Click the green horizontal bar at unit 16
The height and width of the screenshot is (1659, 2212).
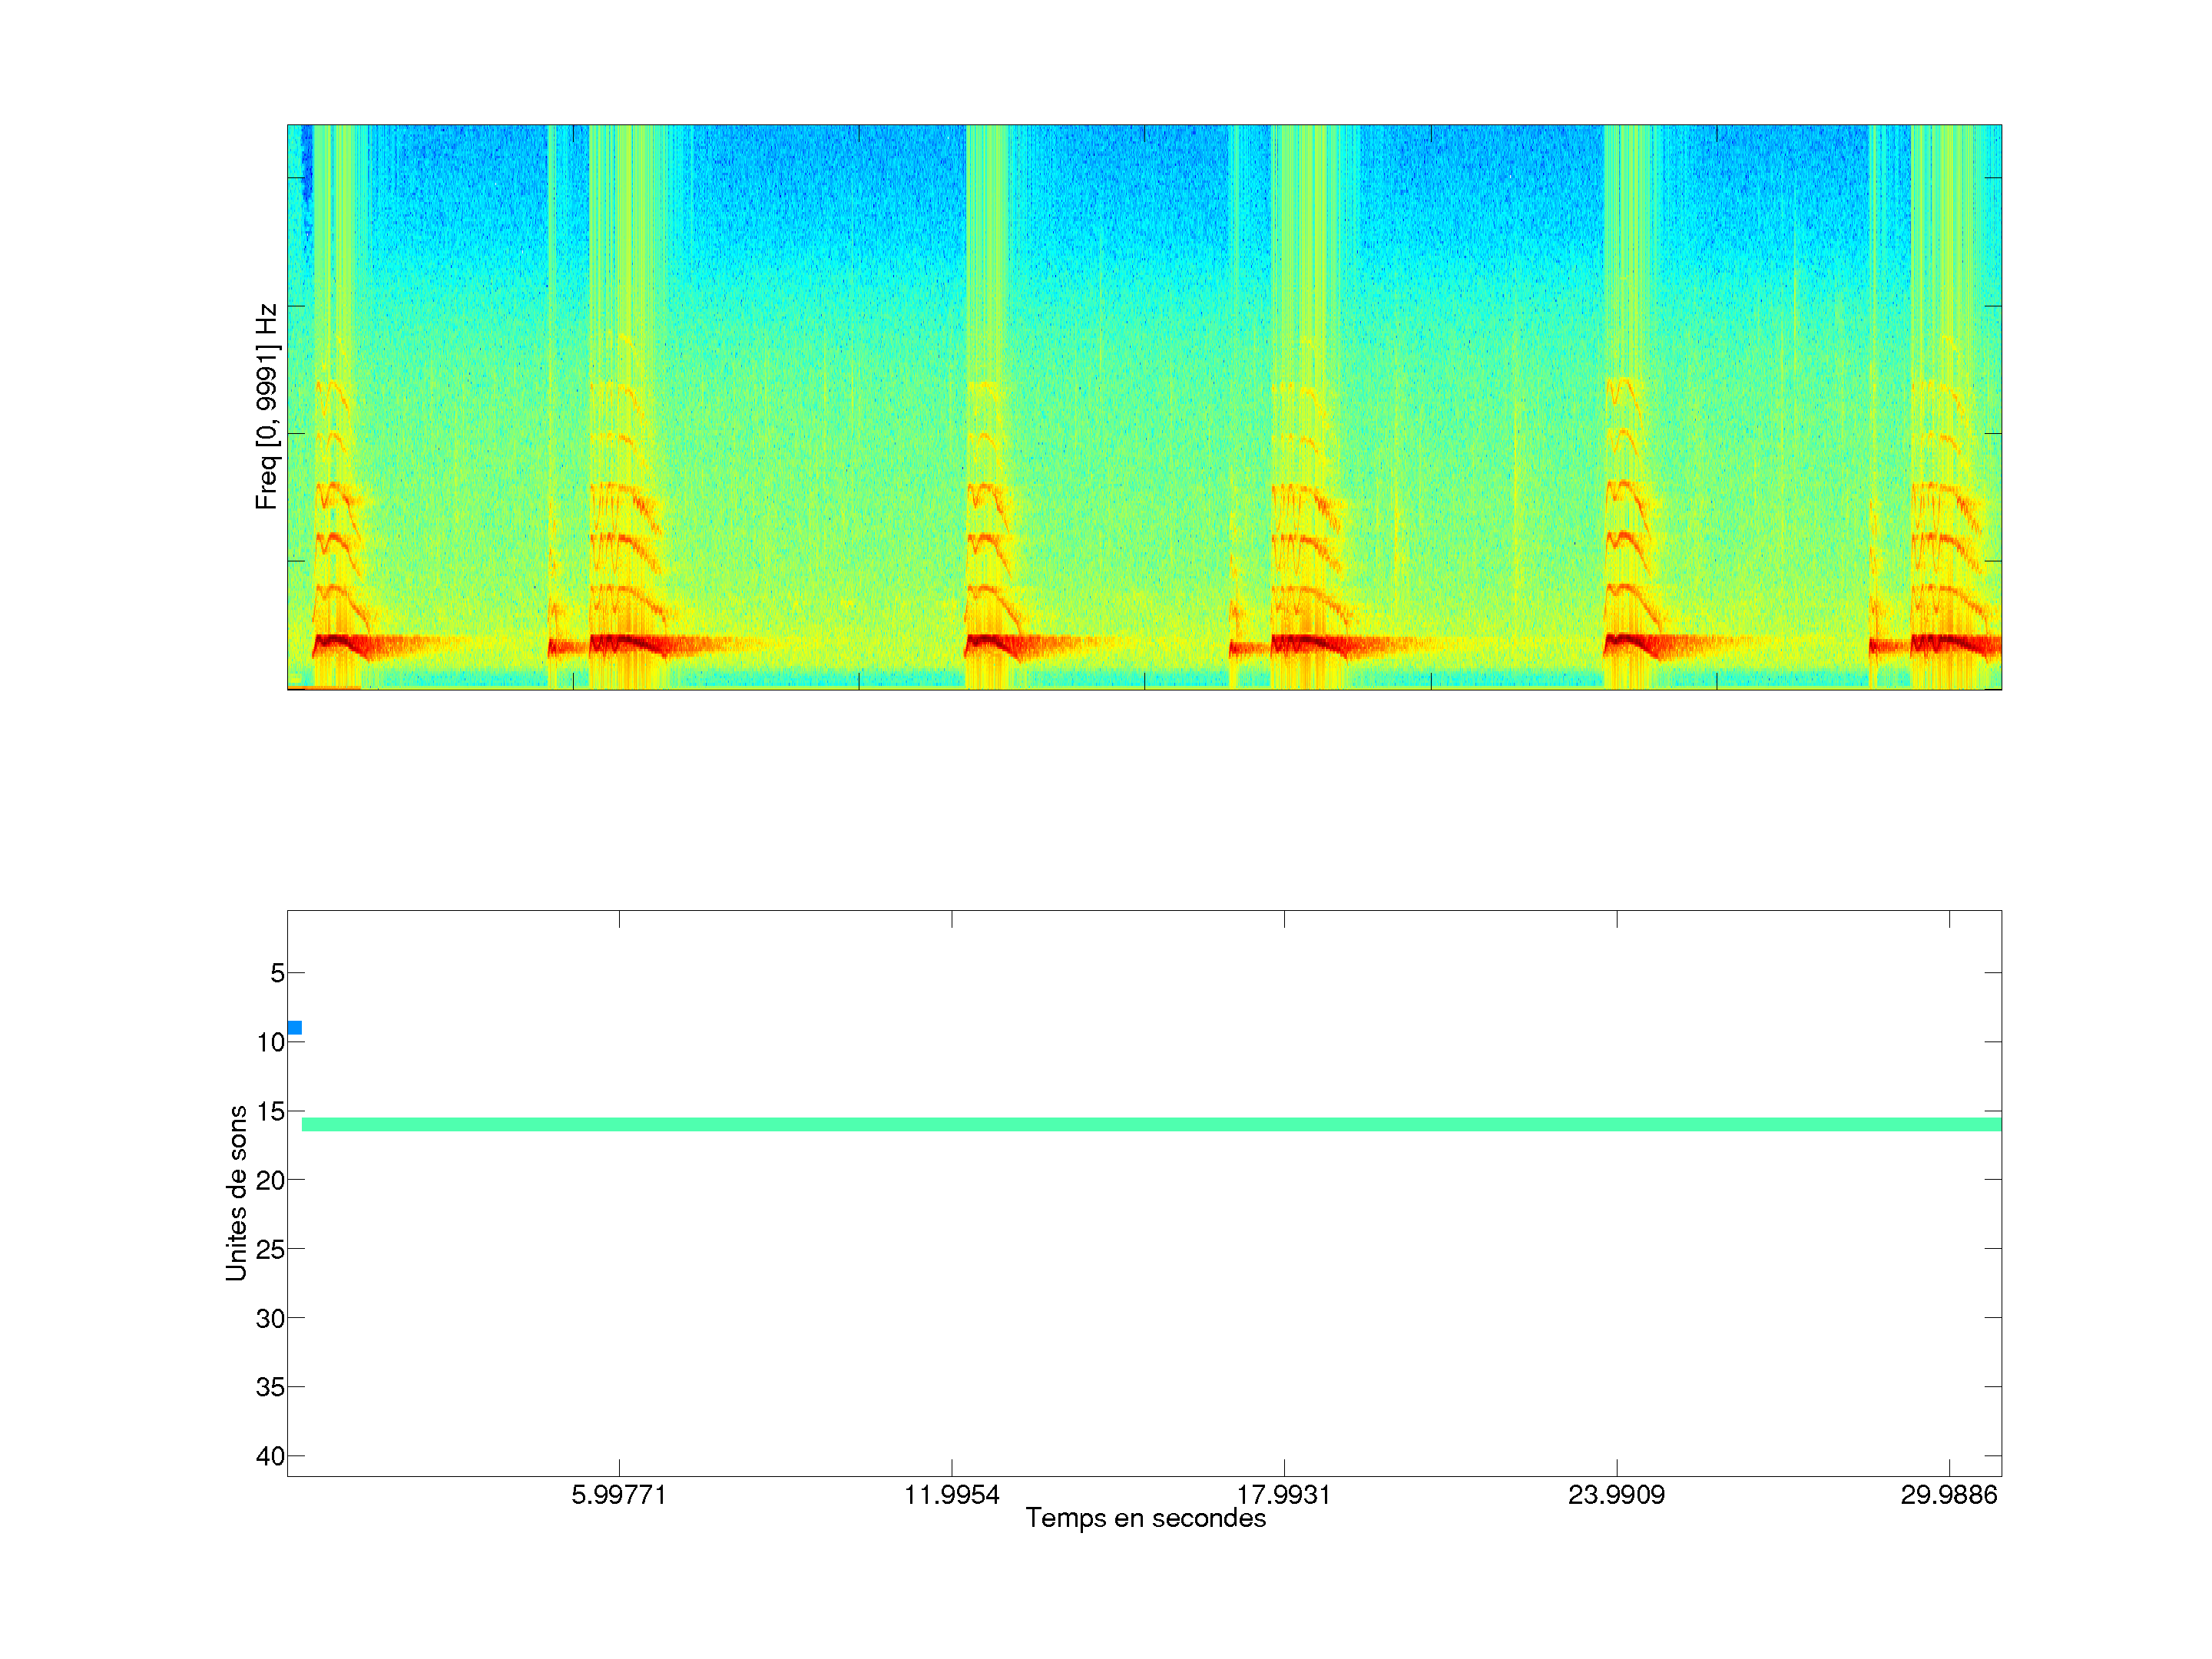(1150, 1125)
